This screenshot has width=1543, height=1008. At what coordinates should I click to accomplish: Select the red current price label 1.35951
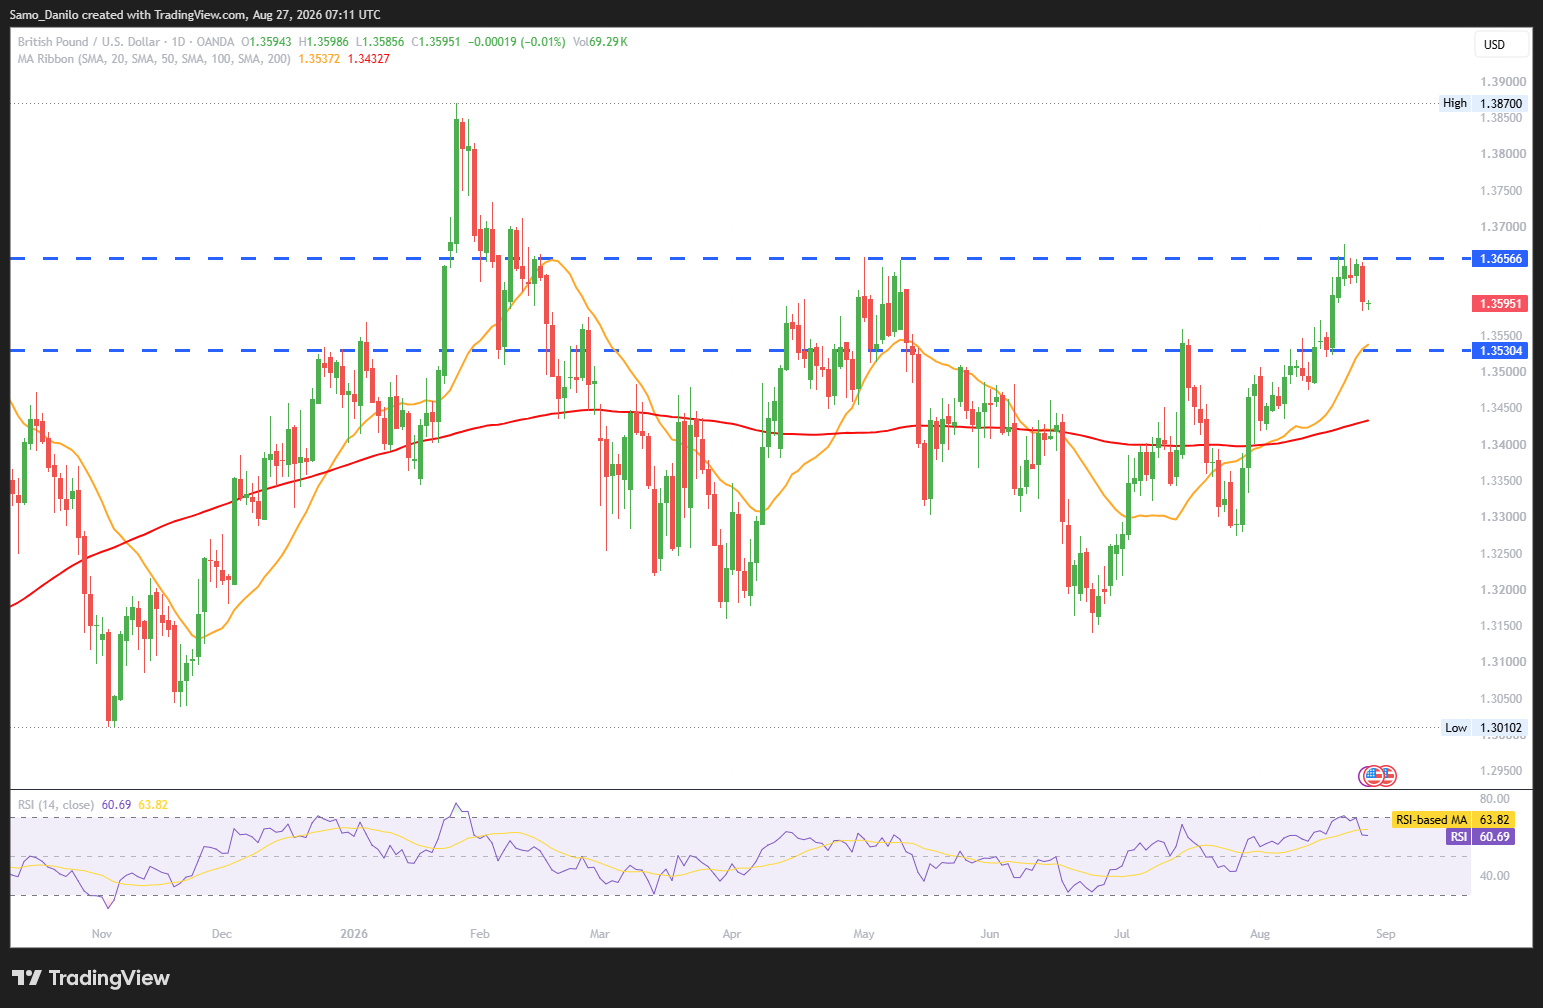(x=1500, y=304)
